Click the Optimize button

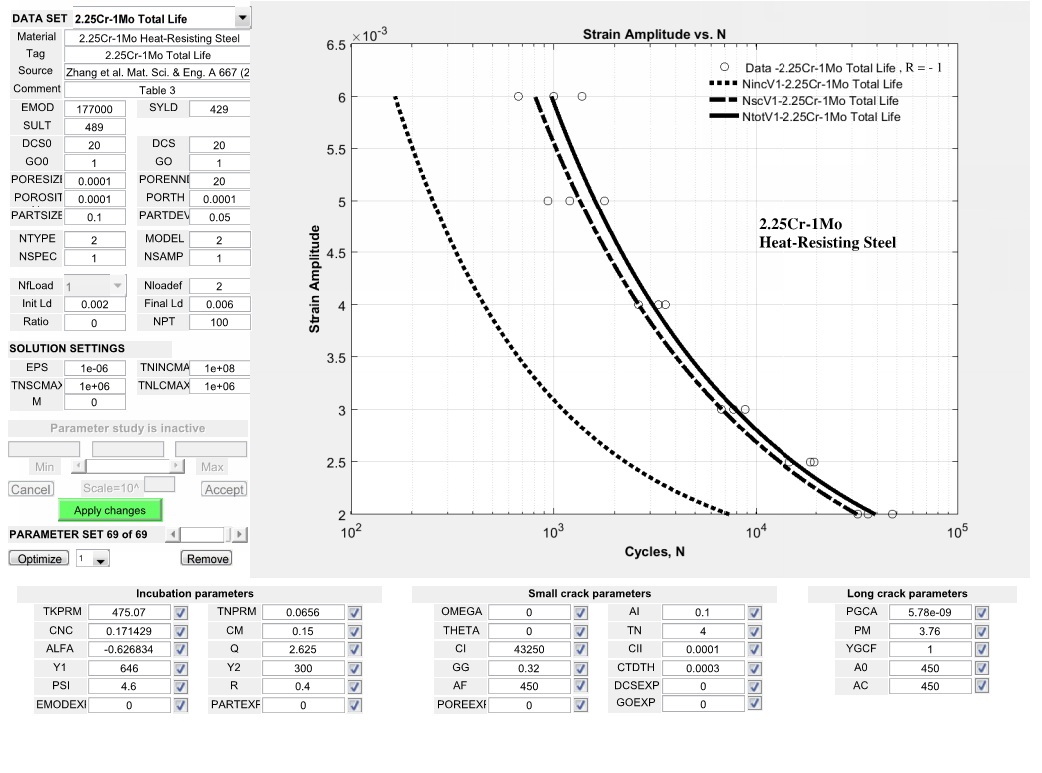point(39,559)
